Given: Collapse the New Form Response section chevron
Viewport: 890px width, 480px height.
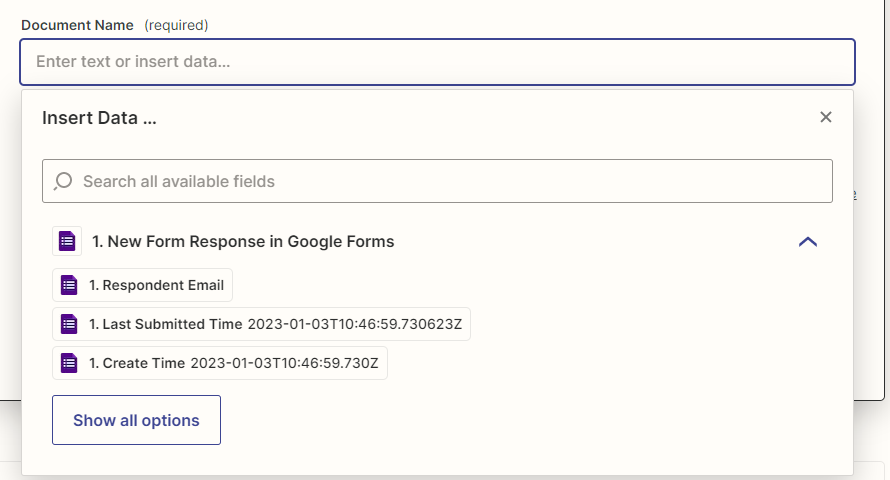Looking at the screenshot, I should click(808, 242).
